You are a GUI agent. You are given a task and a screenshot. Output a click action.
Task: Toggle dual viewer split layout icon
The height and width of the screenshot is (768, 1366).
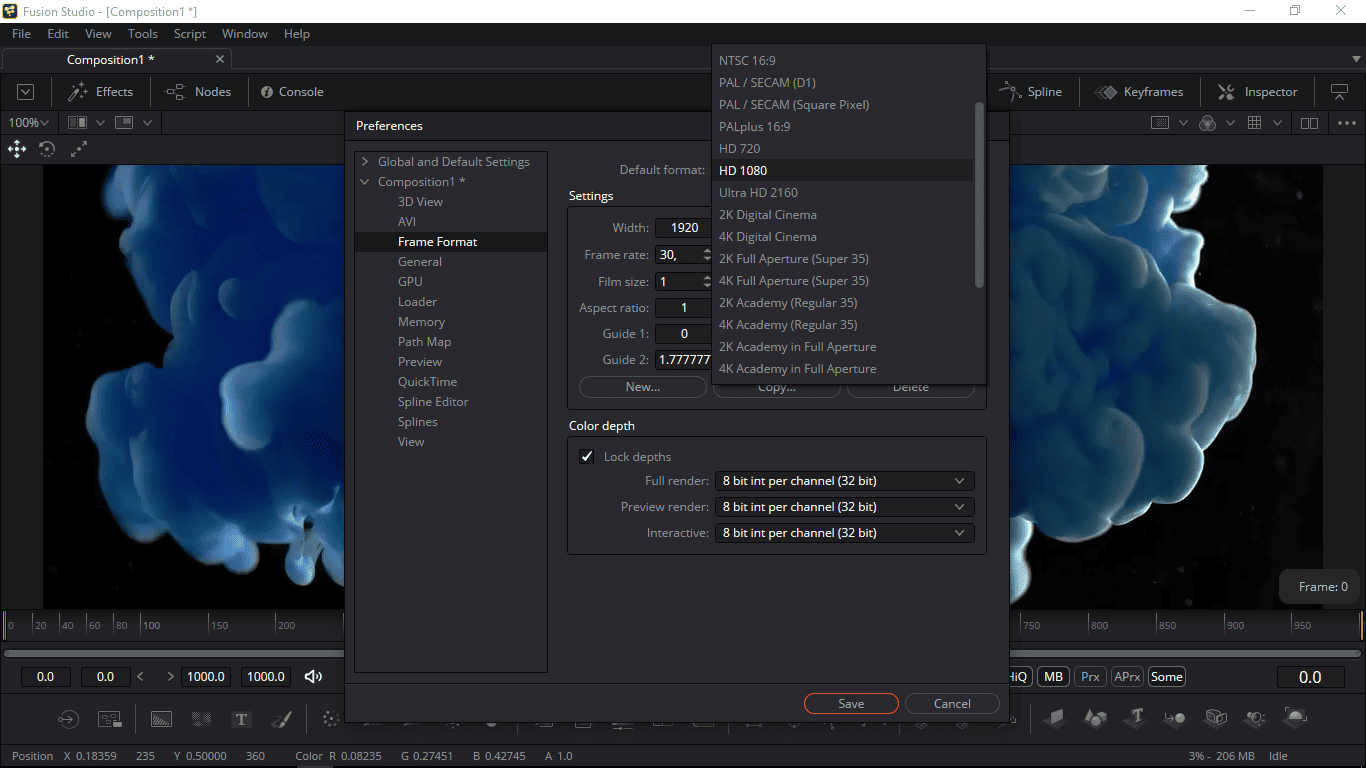click(1309, 123)
